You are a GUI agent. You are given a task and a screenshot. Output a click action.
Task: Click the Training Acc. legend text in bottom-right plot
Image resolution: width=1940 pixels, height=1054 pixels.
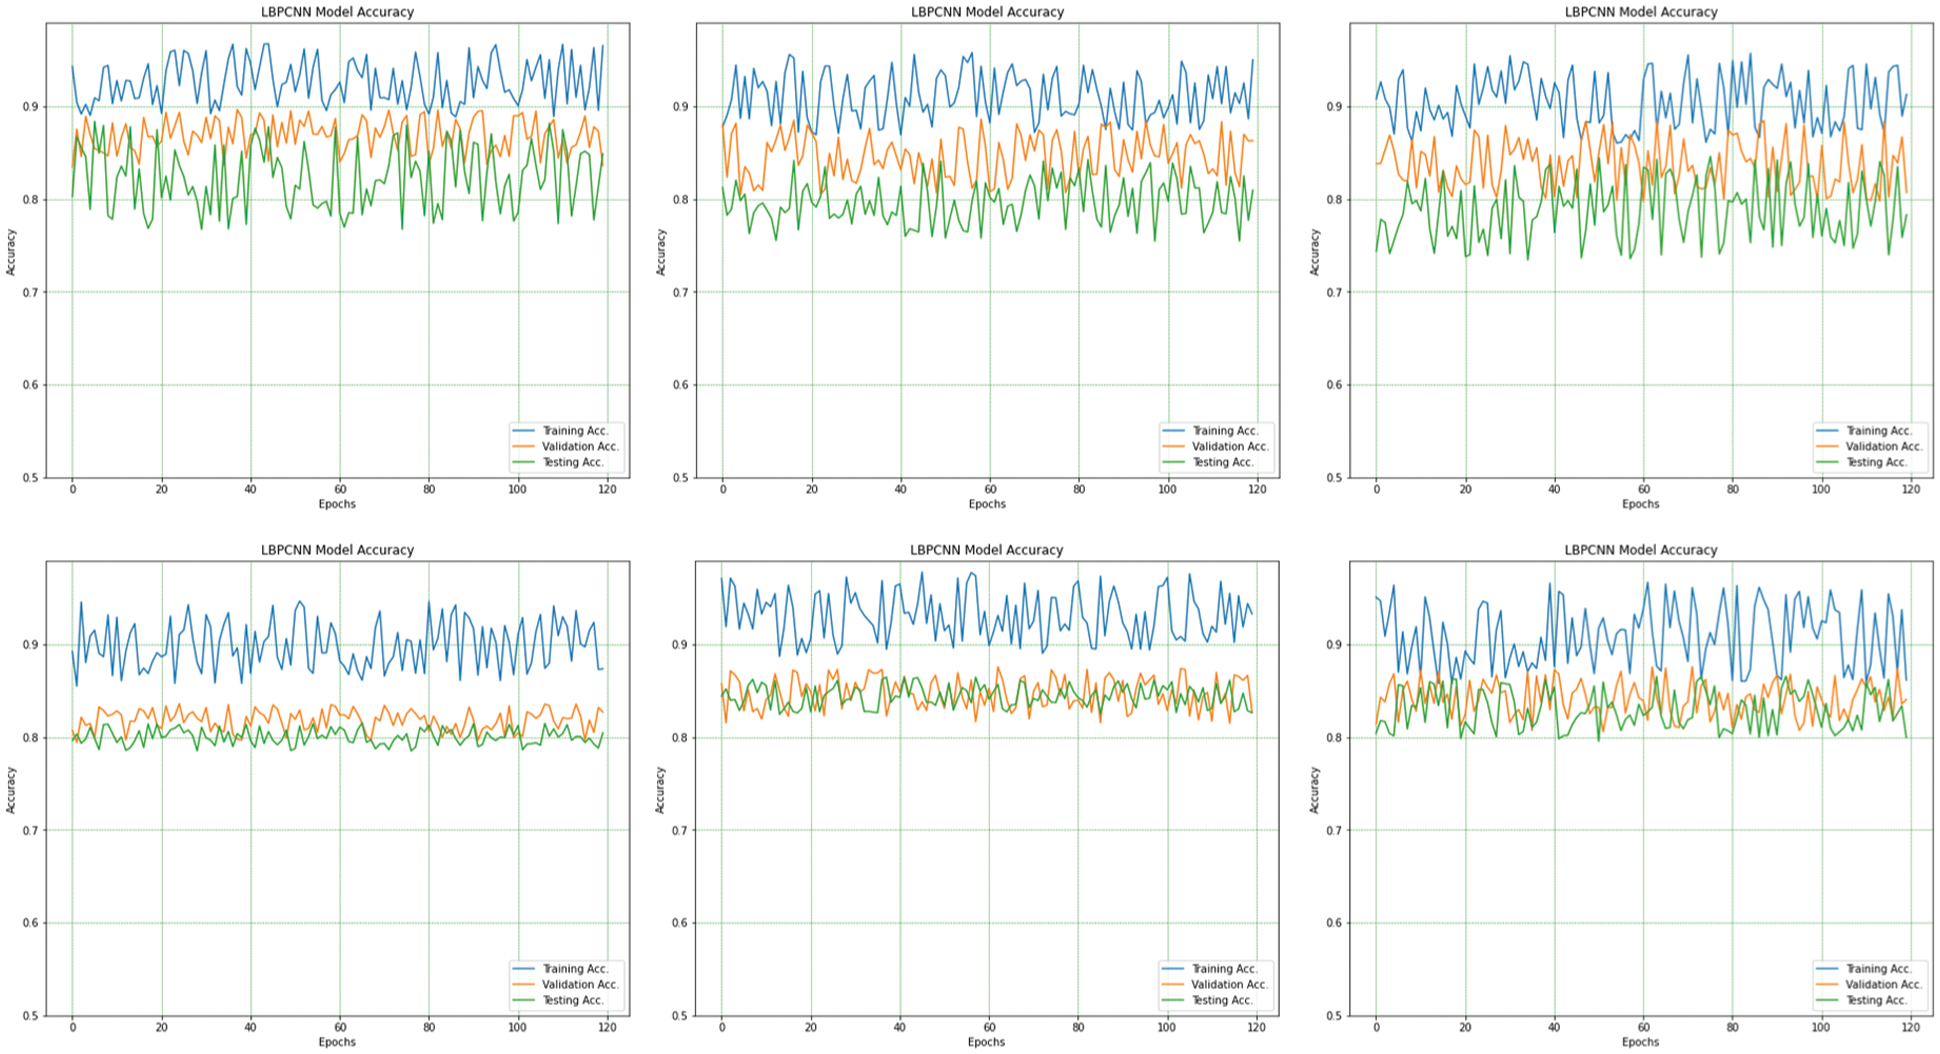point(1878,969)
